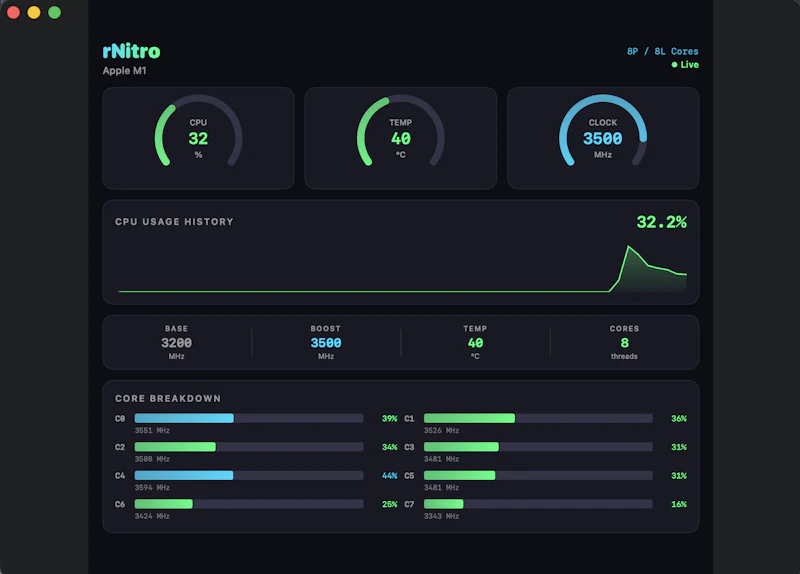Maximize the window with the green button
This screenshot has height=574, width=800.
click(55, 12)
